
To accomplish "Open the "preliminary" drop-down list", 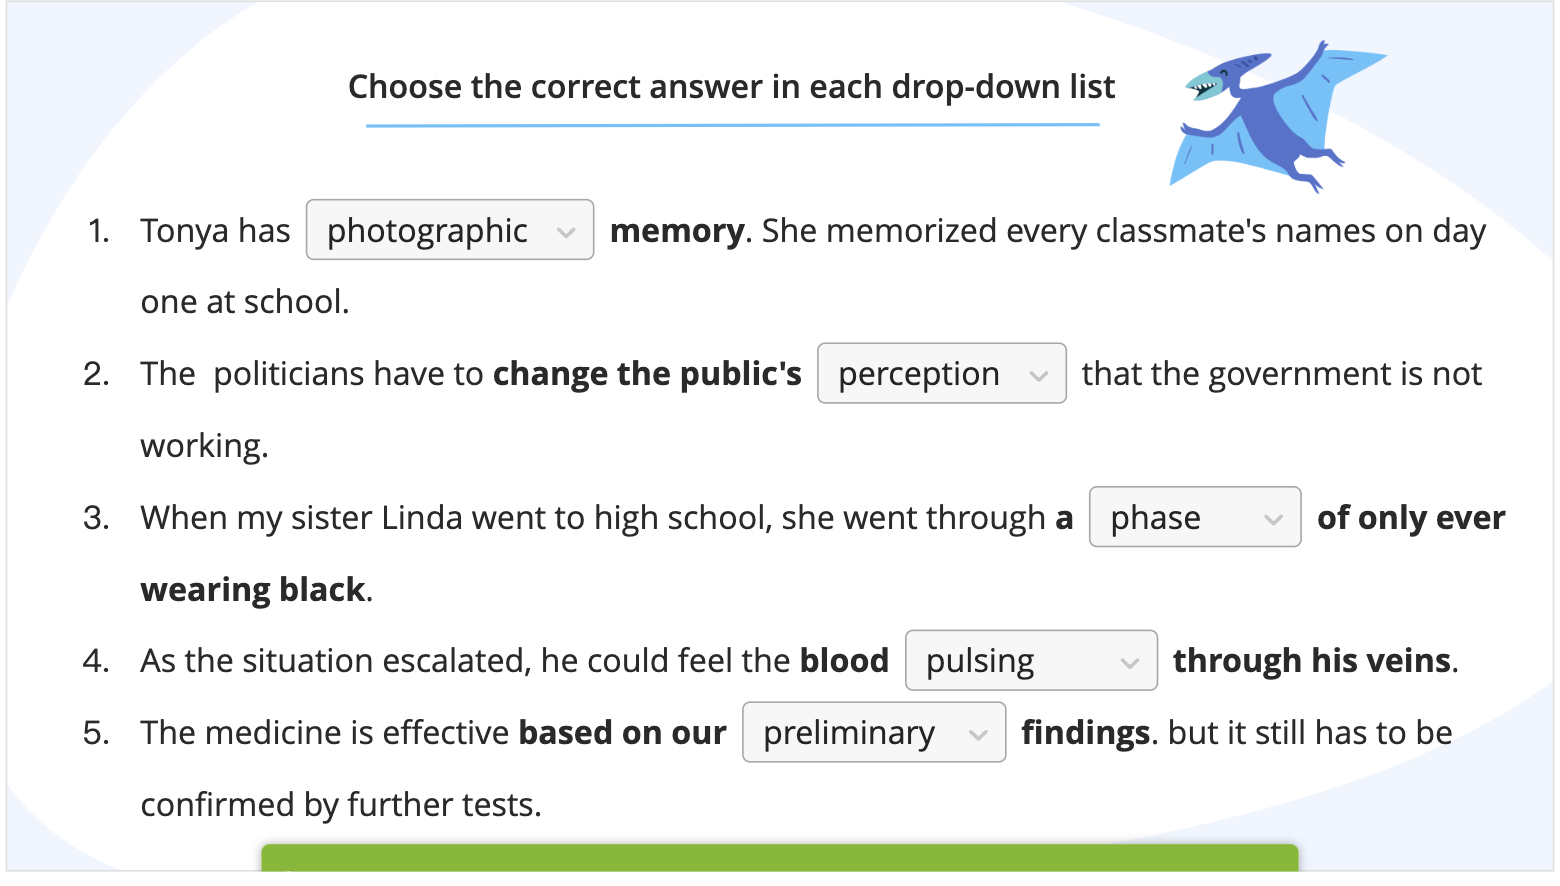I will pos(874,732).
